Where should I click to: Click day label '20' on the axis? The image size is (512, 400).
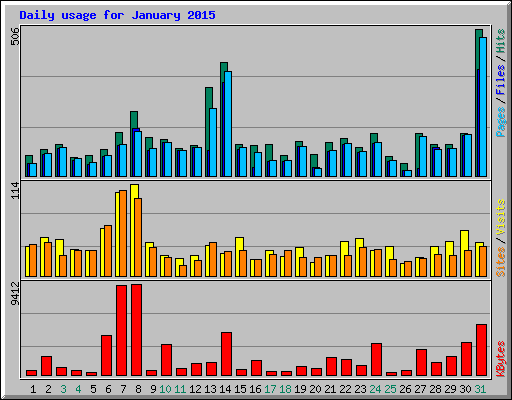click(315, 389)
